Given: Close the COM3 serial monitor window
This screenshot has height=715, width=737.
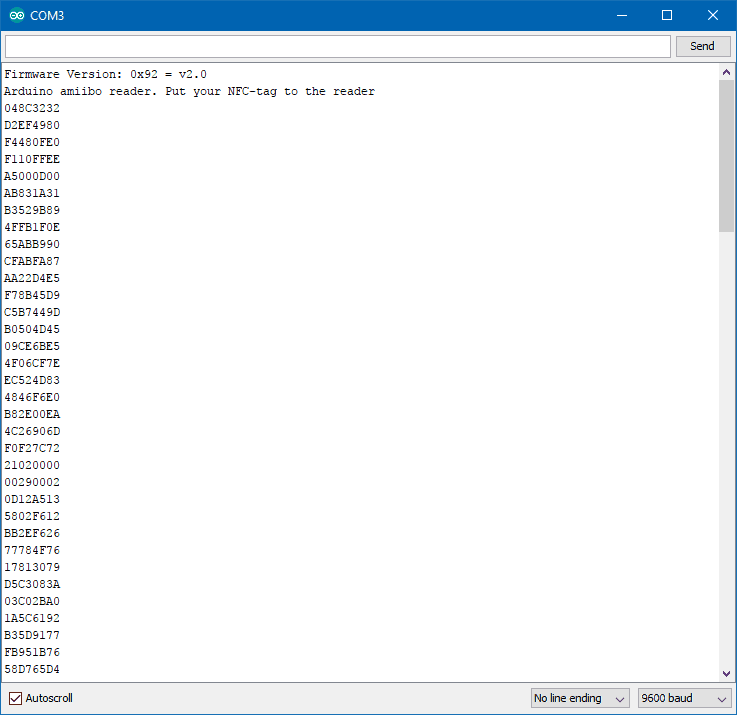Looking at the screenshot, I should [713, 16].
